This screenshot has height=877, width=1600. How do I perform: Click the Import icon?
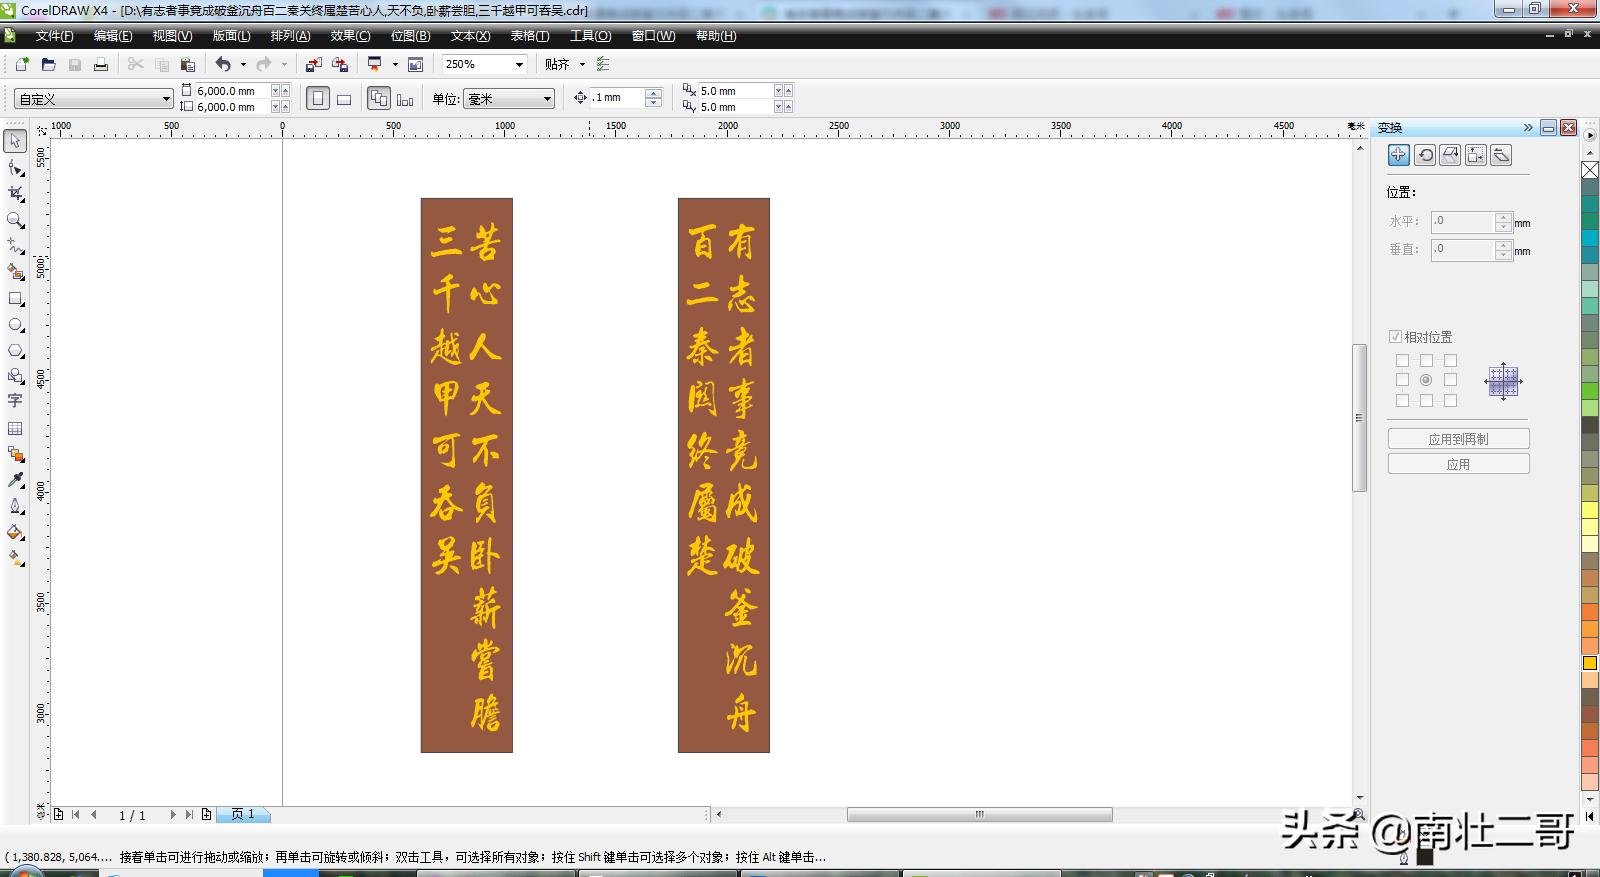pos(313,64)
